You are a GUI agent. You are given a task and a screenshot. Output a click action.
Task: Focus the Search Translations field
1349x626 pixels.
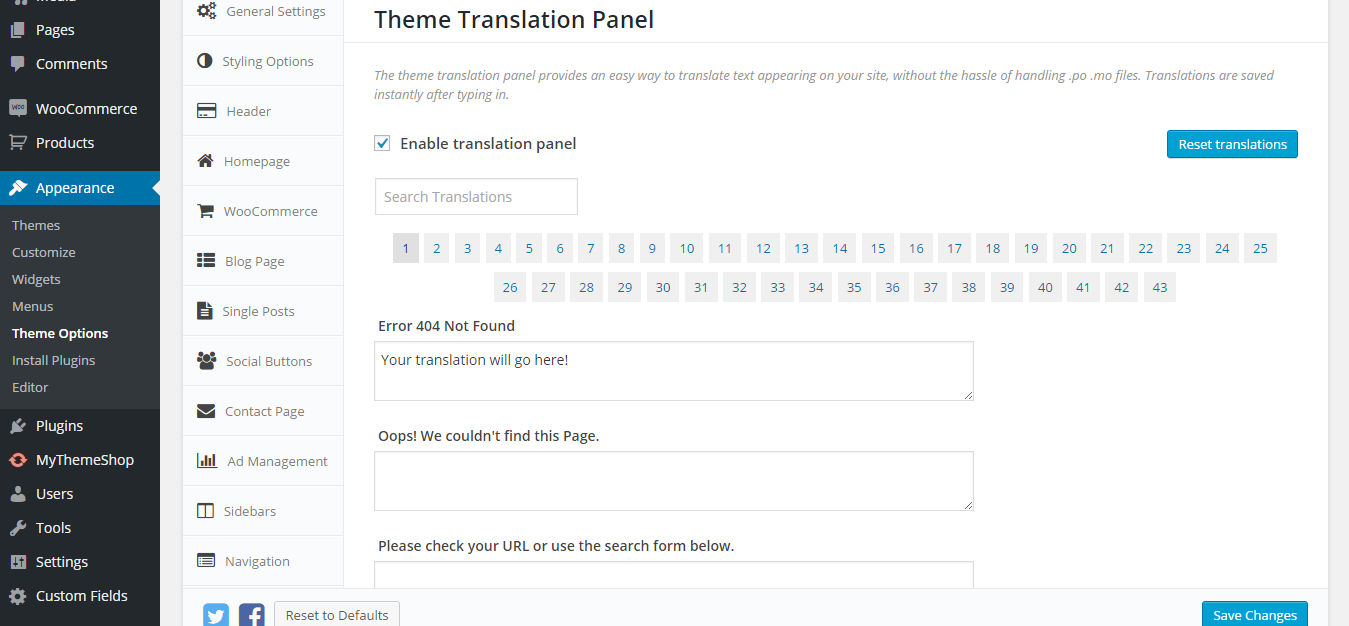pos(476,197)
